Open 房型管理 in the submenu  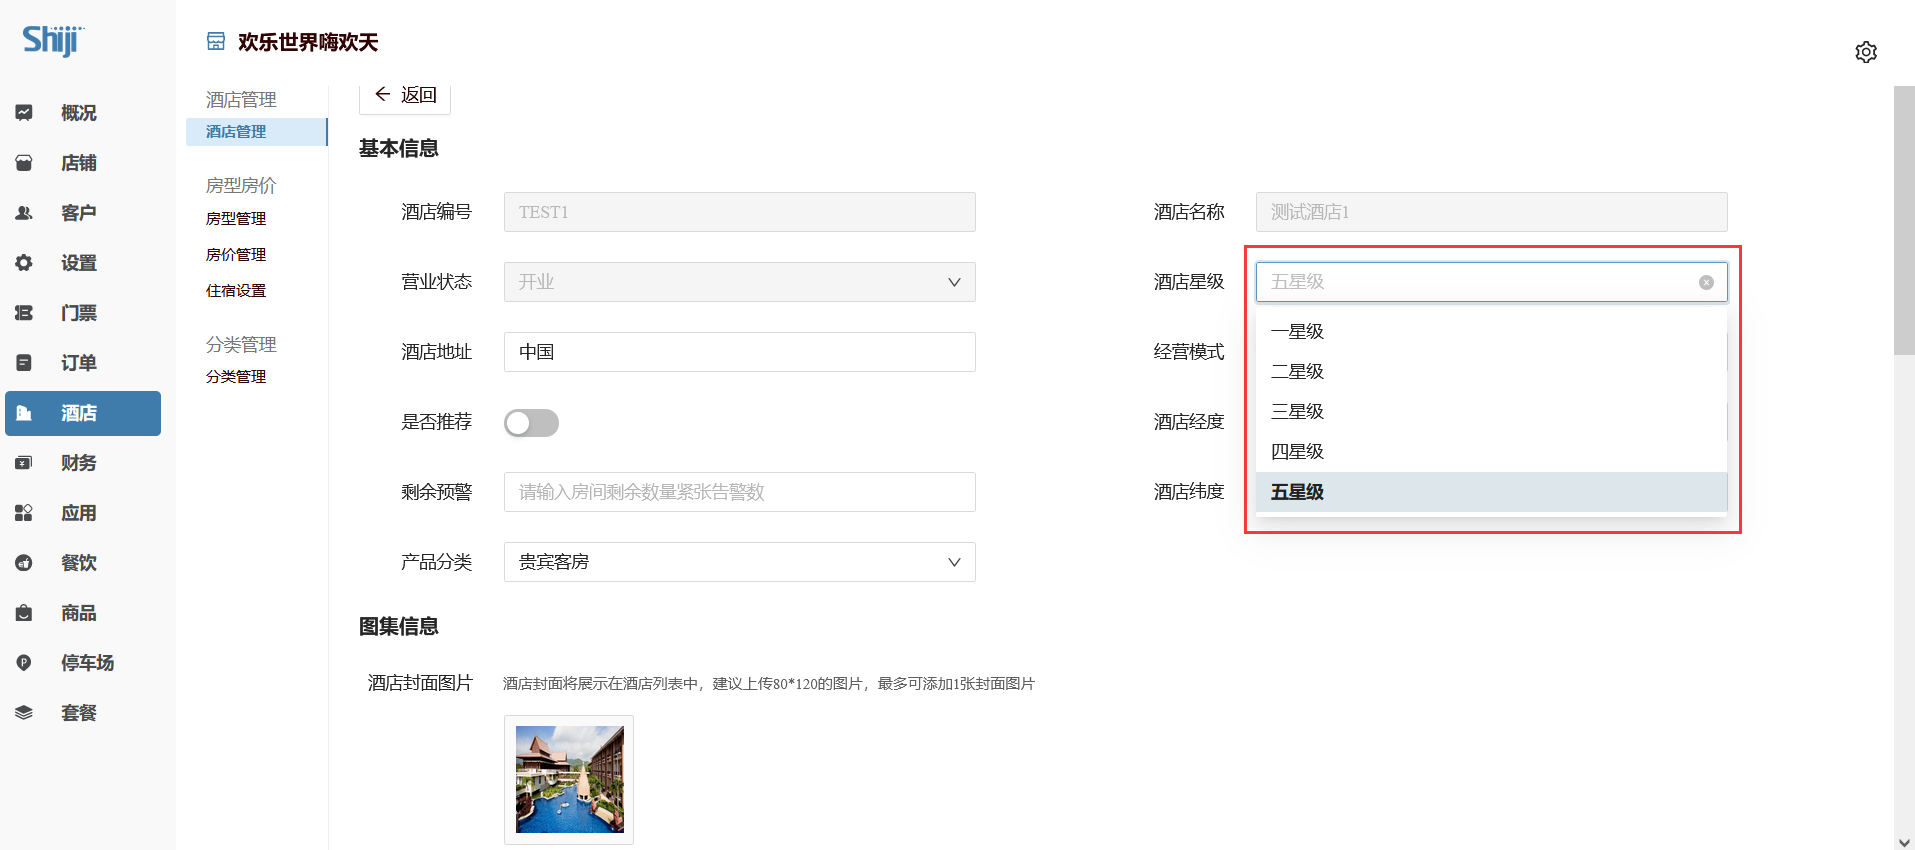click(236, 219)
